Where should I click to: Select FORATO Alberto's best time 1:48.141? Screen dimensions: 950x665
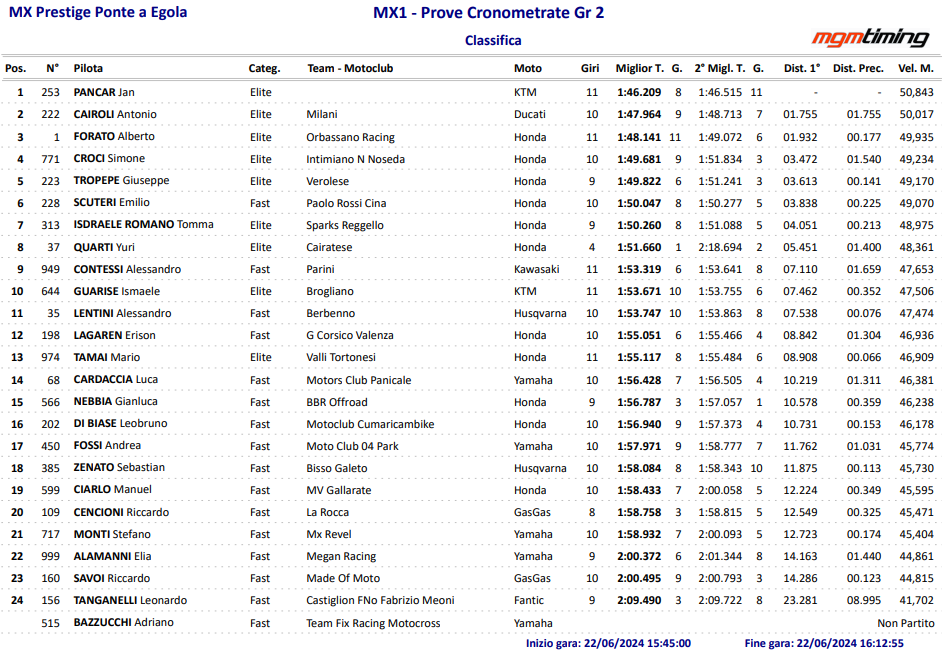[639, 137]
